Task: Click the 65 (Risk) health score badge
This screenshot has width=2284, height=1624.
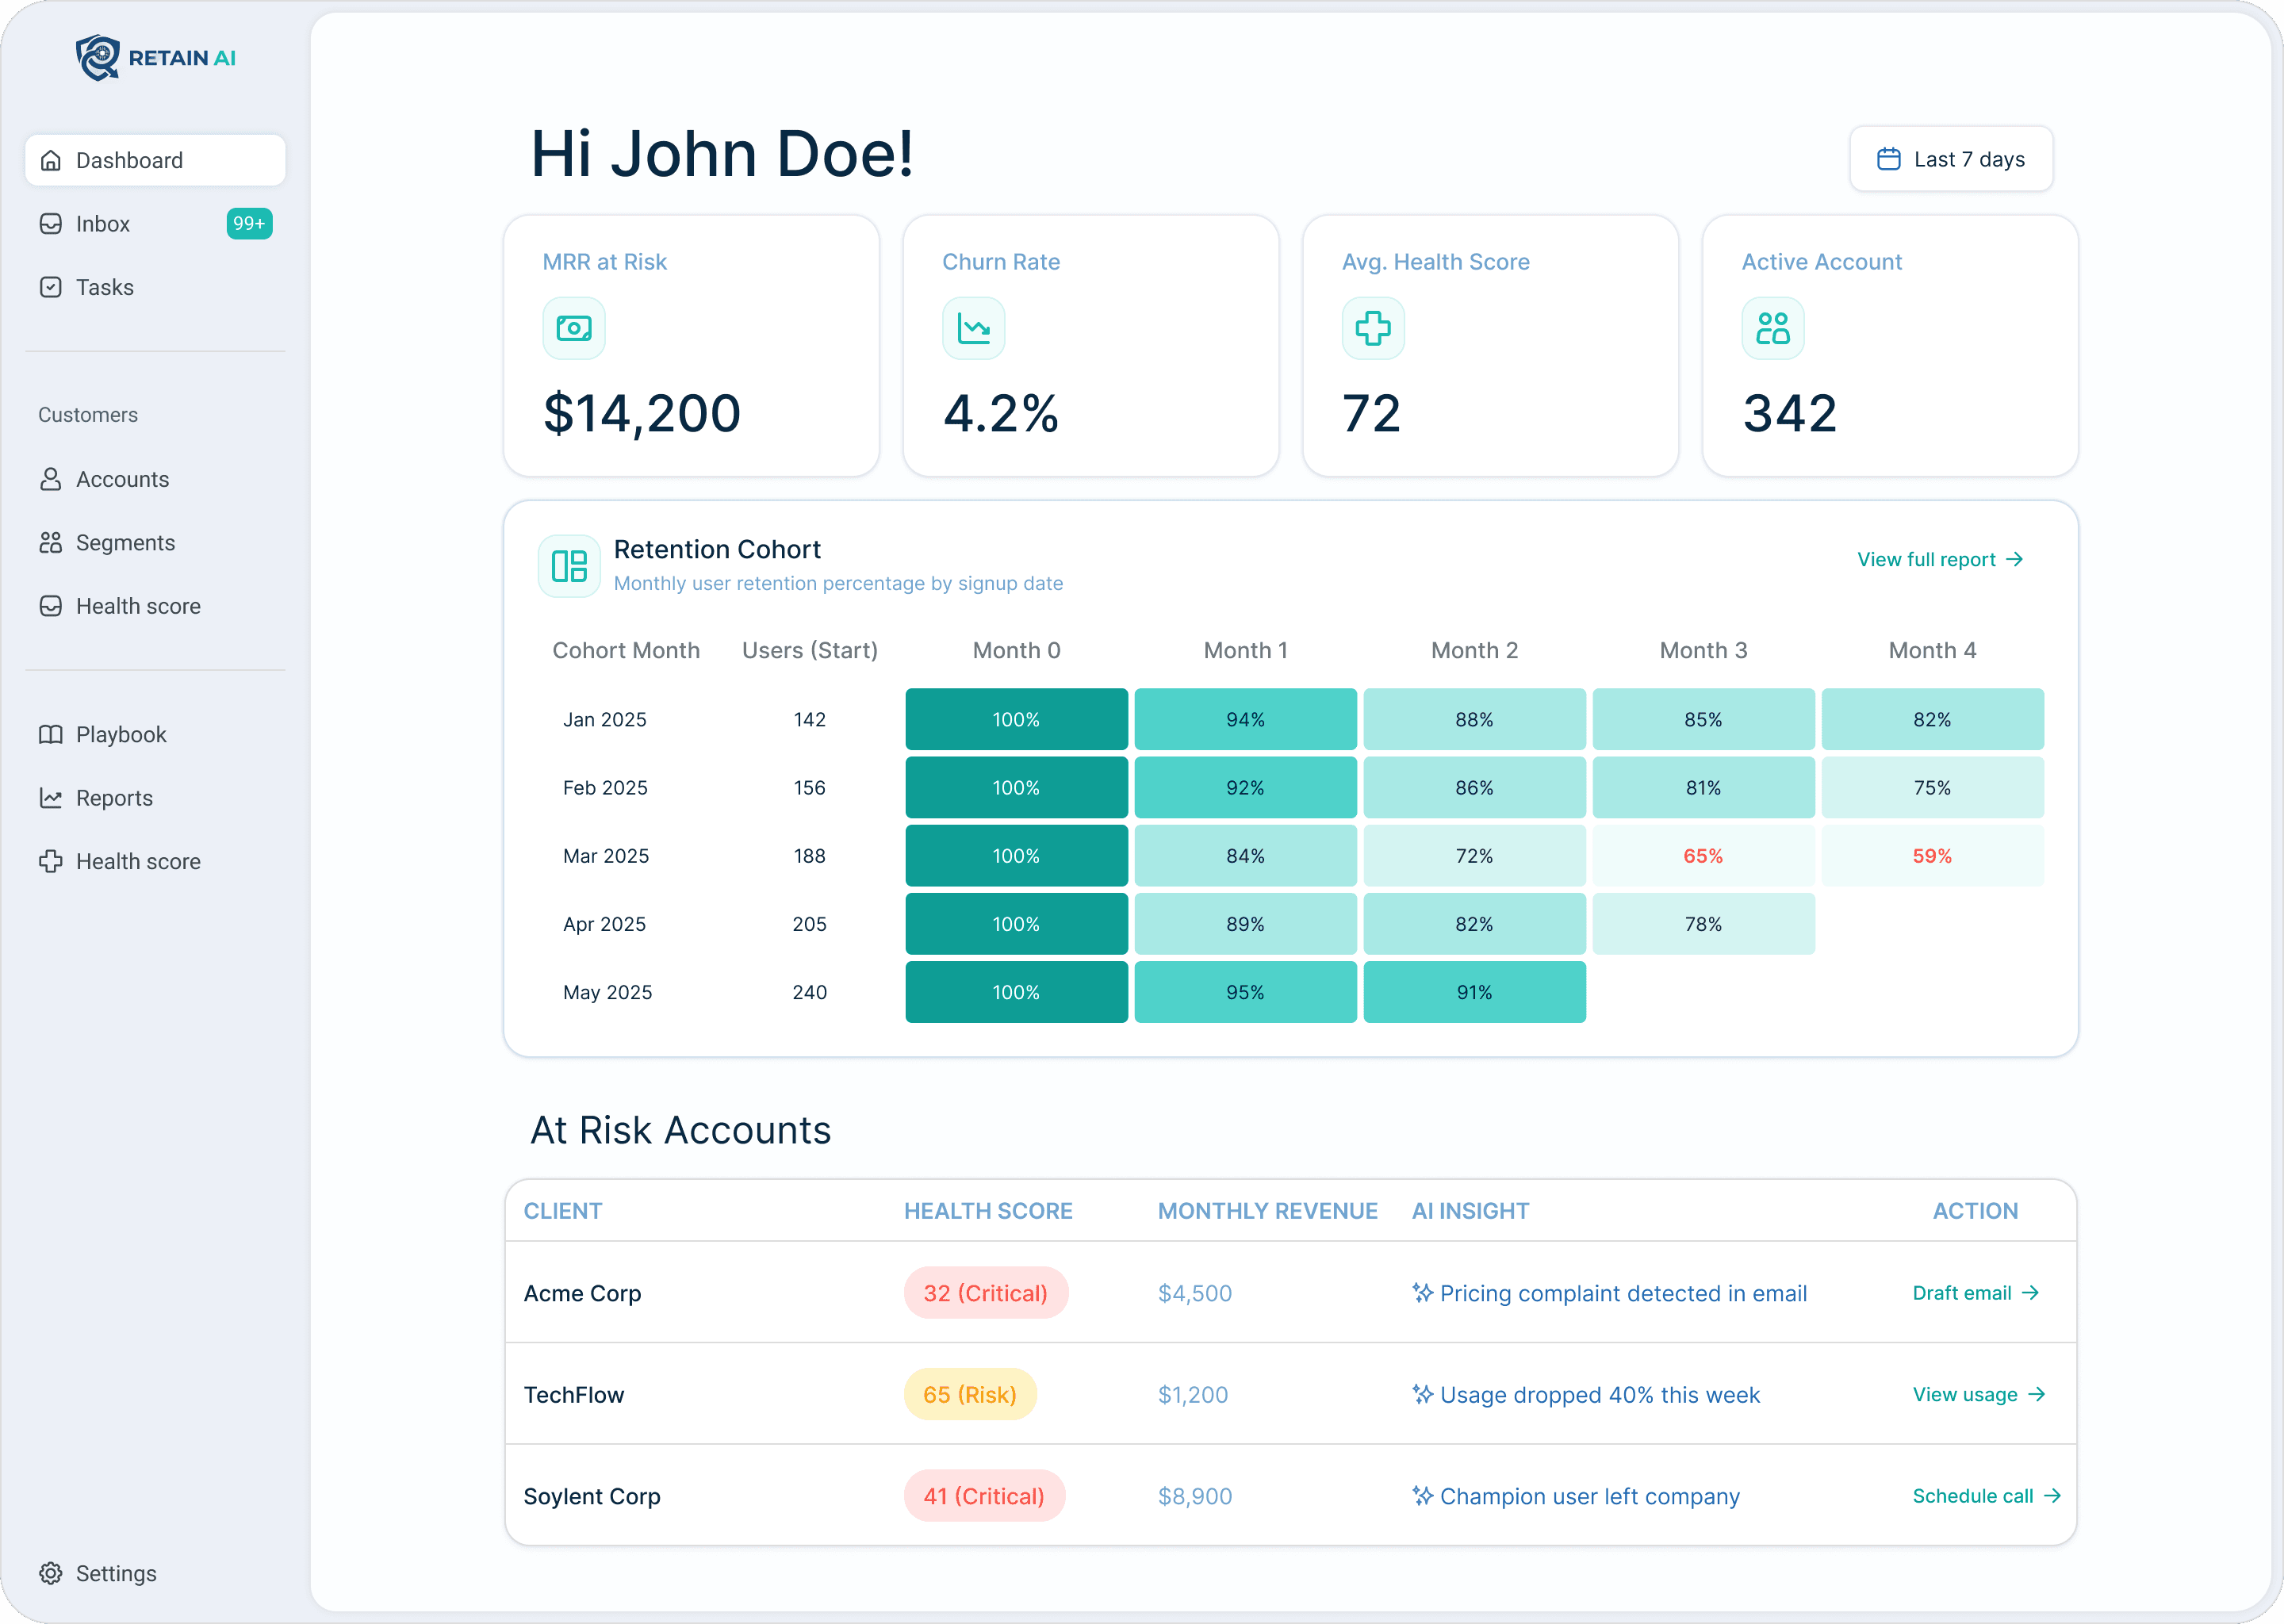Action: coord(969,1395)
